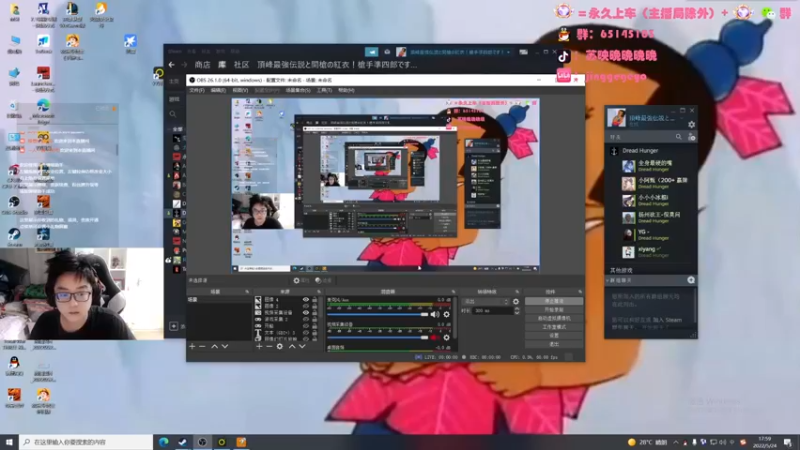The height and width of the screenshot is (450, 800).
Task: Move source up in Sources panel
Action: pyautogui.click(x=292, y=346)
